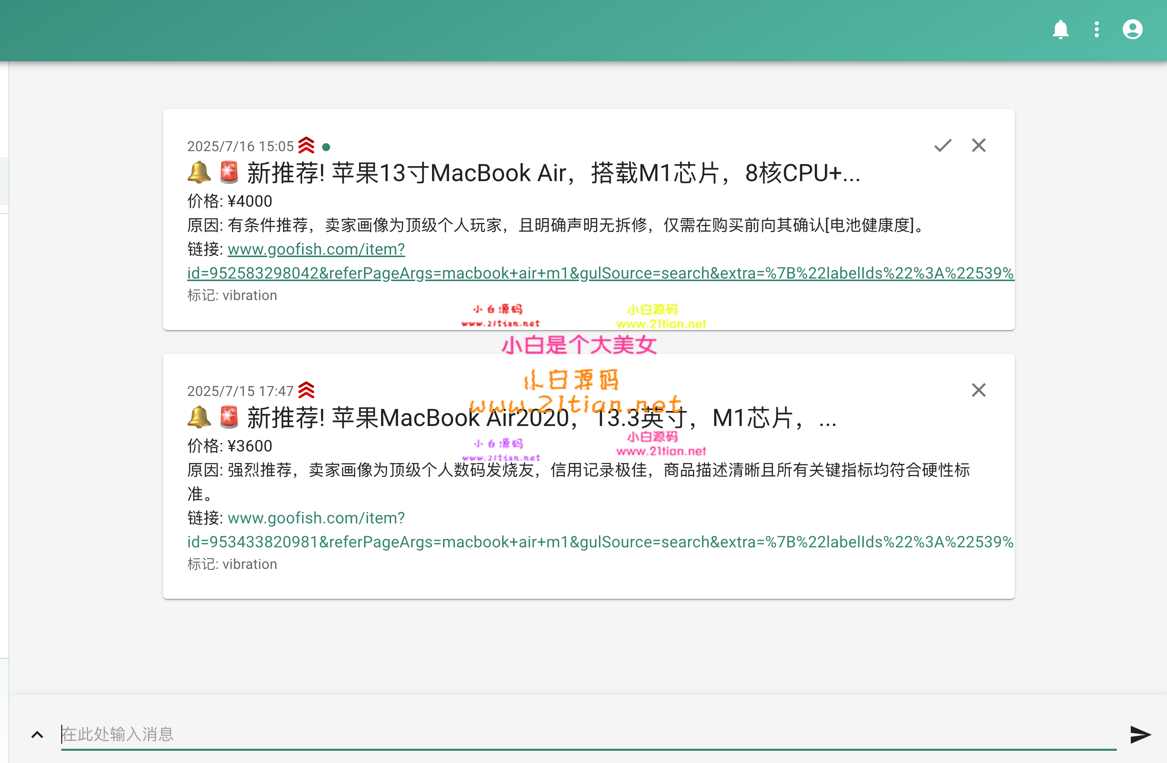Click the red layered icon beside the 7/15 timestamp
This screenshot has height=763, width=1167.
point(306,390)
